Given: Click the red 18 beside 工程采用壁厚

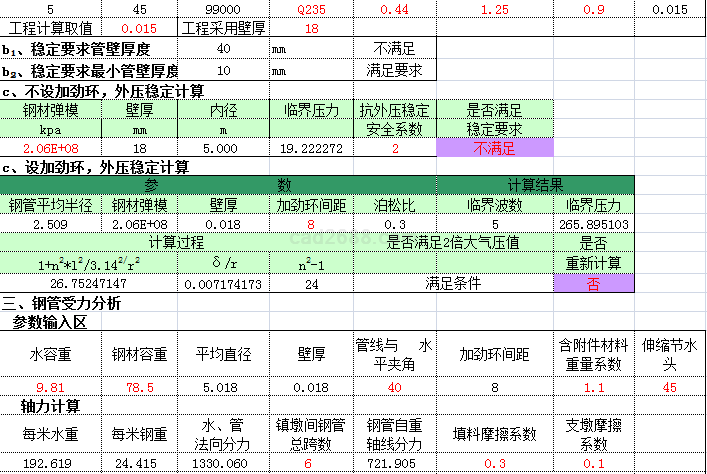Looking at the screenshot, I should click(x=311, y=29).
